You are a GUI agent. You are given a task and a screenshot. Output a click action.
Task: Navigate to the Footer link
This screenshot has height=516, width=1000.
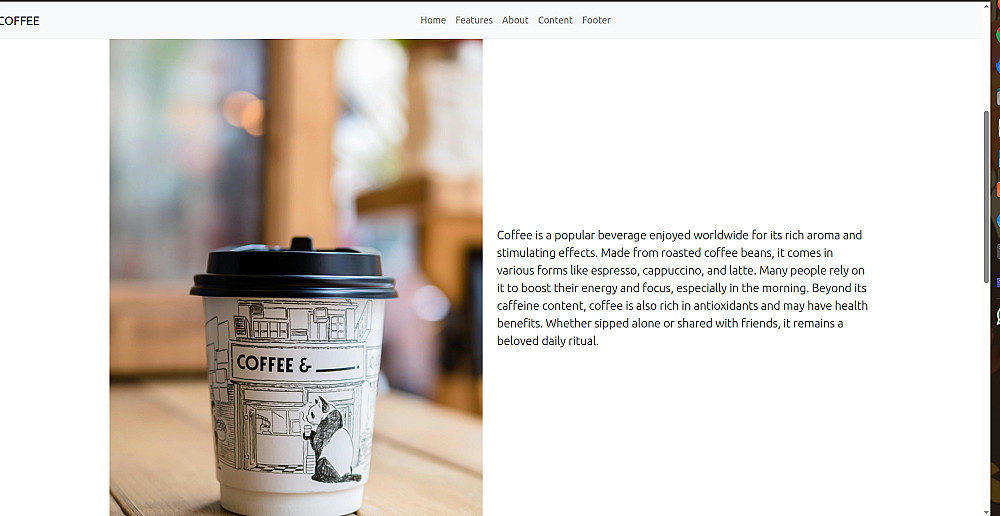pyautogui.click(x=596, y=20)
